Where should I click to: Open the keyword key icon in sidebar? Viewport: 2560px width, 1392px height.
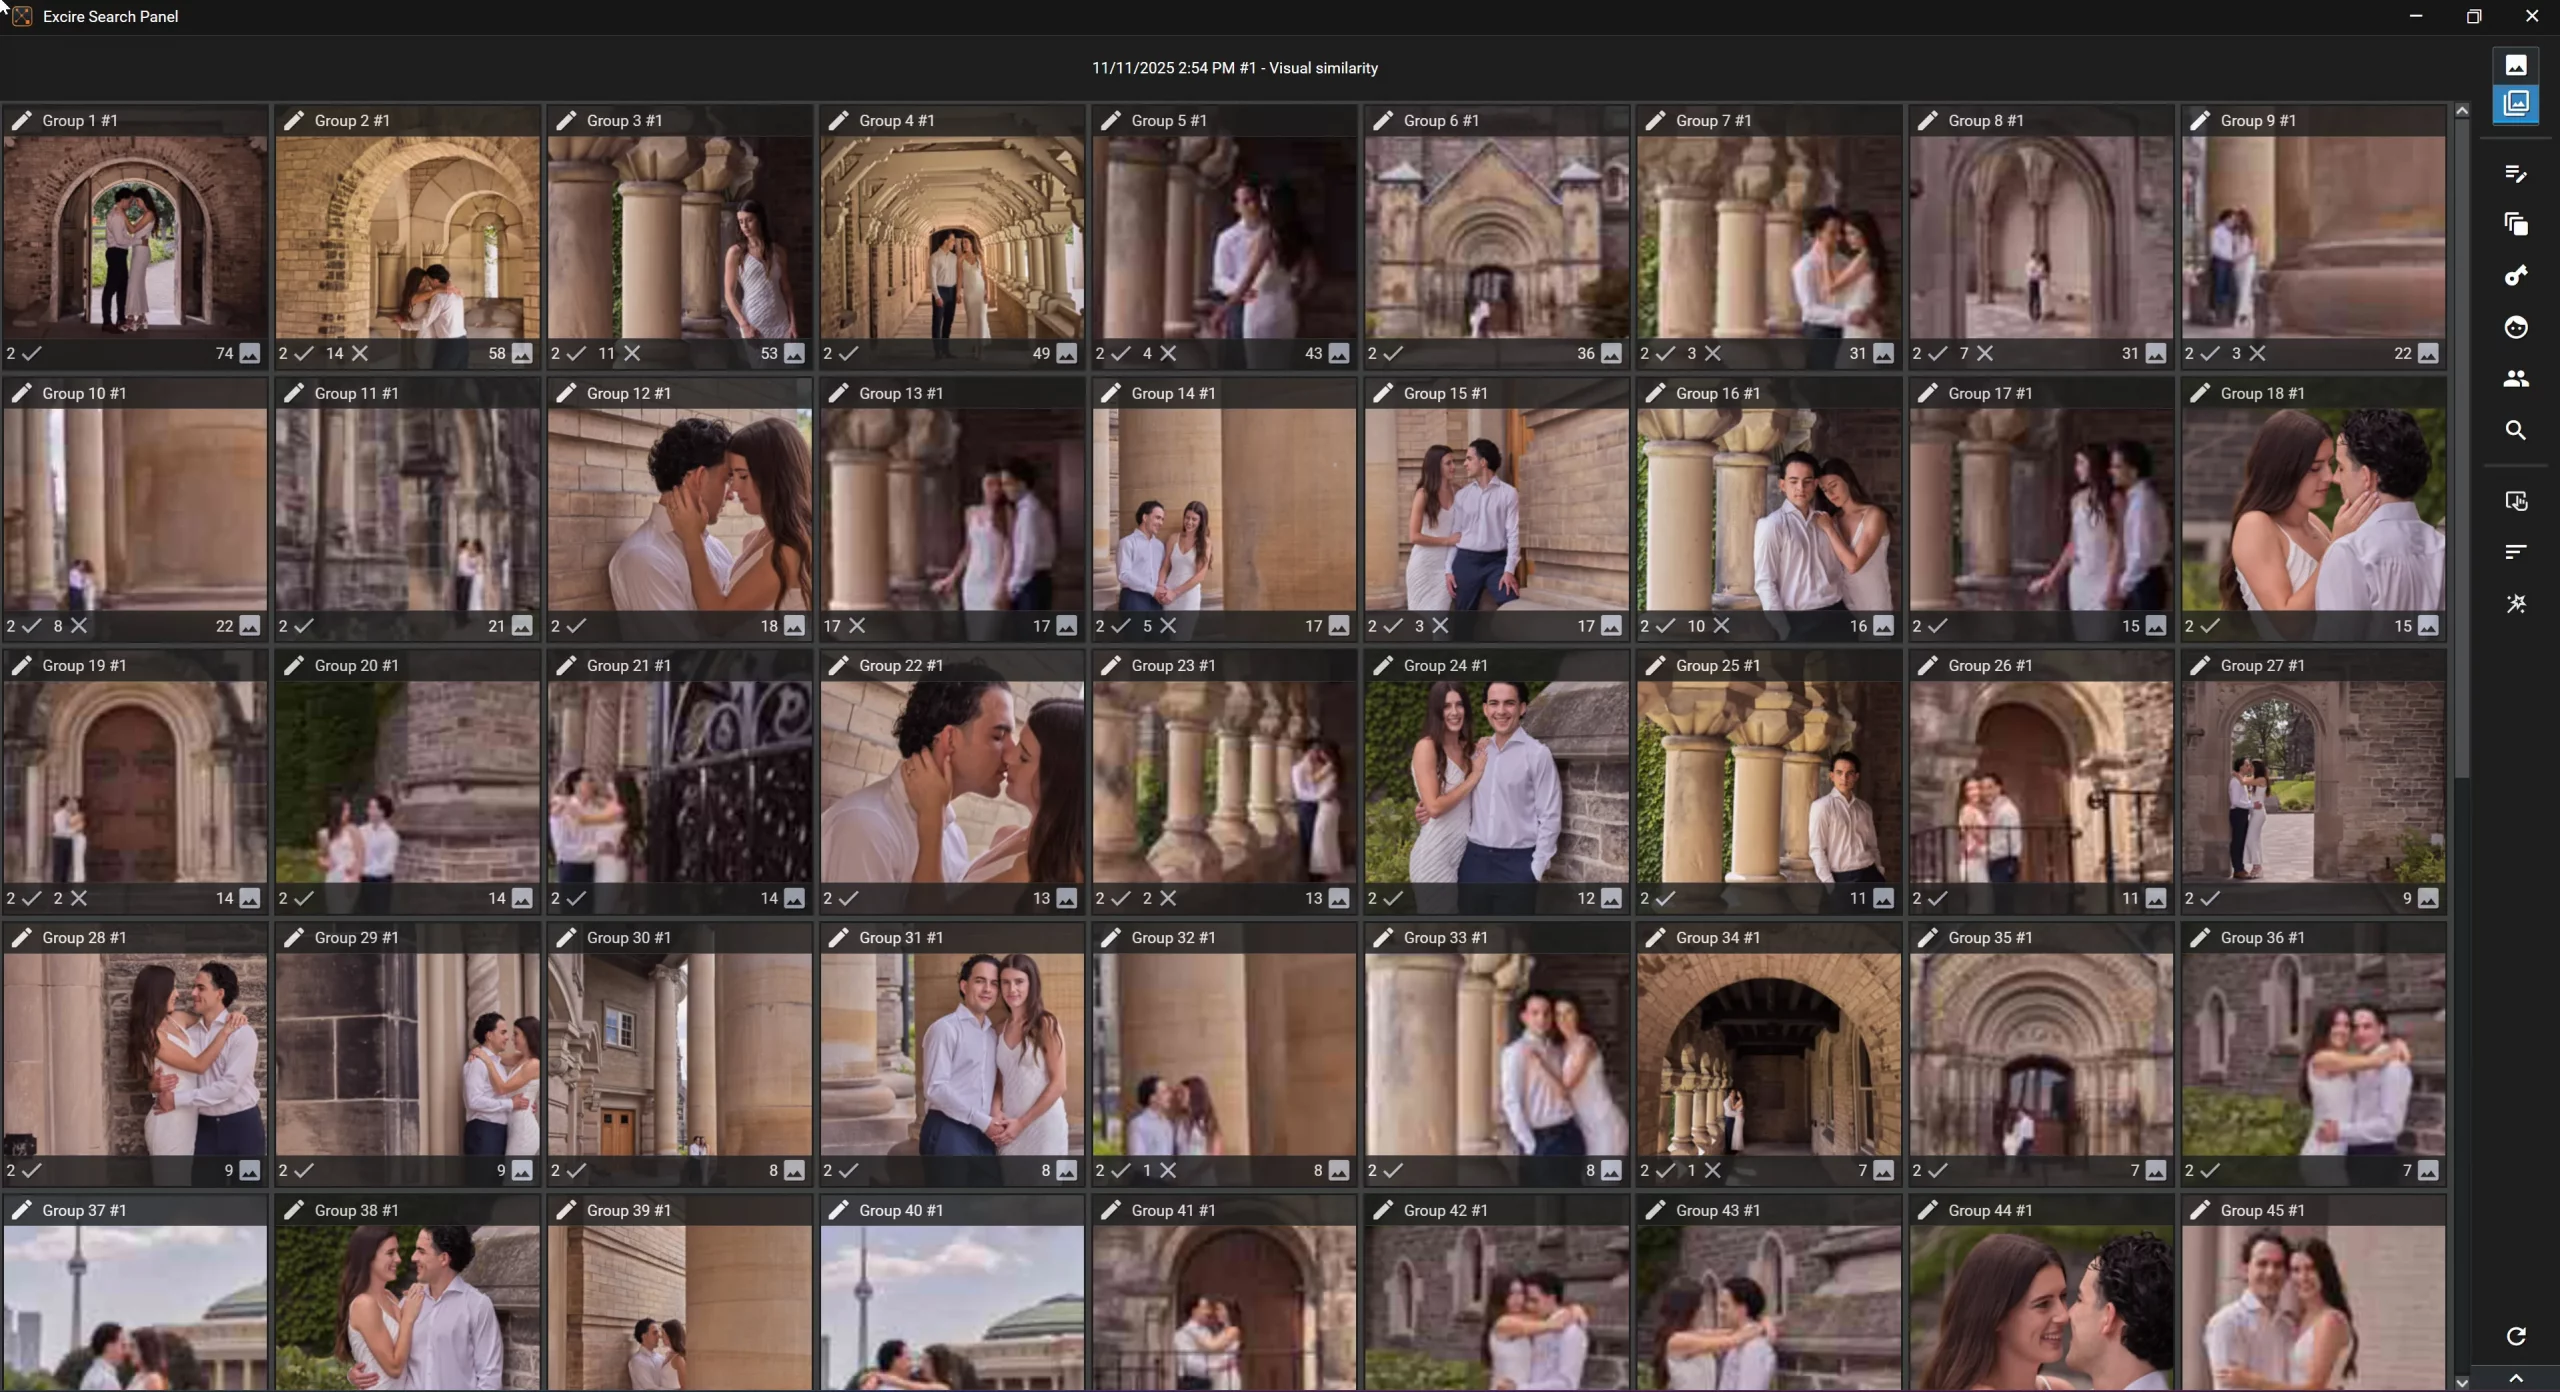pyautogui.click(x=2515, y=276)
